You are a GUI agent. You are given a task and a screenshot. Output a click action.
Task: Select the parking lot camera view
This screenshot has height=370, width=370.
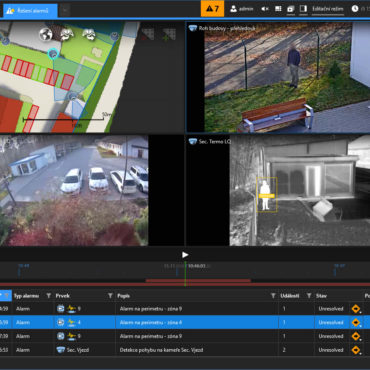point(74,190)
